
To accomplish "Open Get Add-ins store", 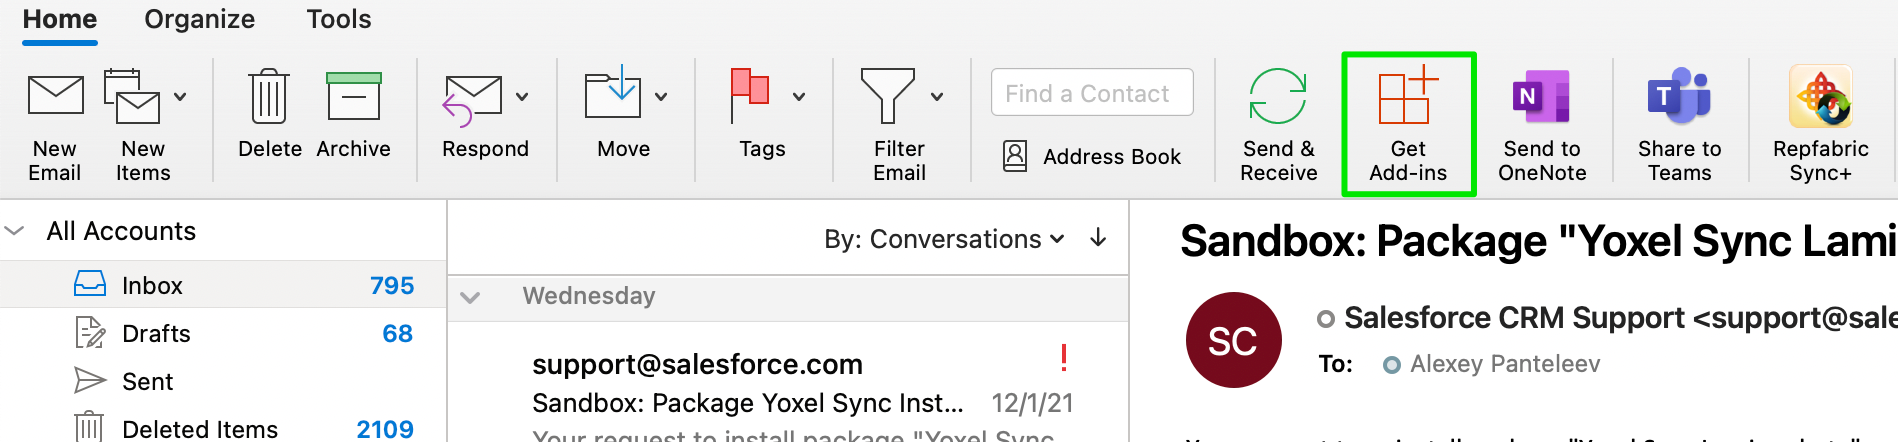I will (x=1407, y=98).
